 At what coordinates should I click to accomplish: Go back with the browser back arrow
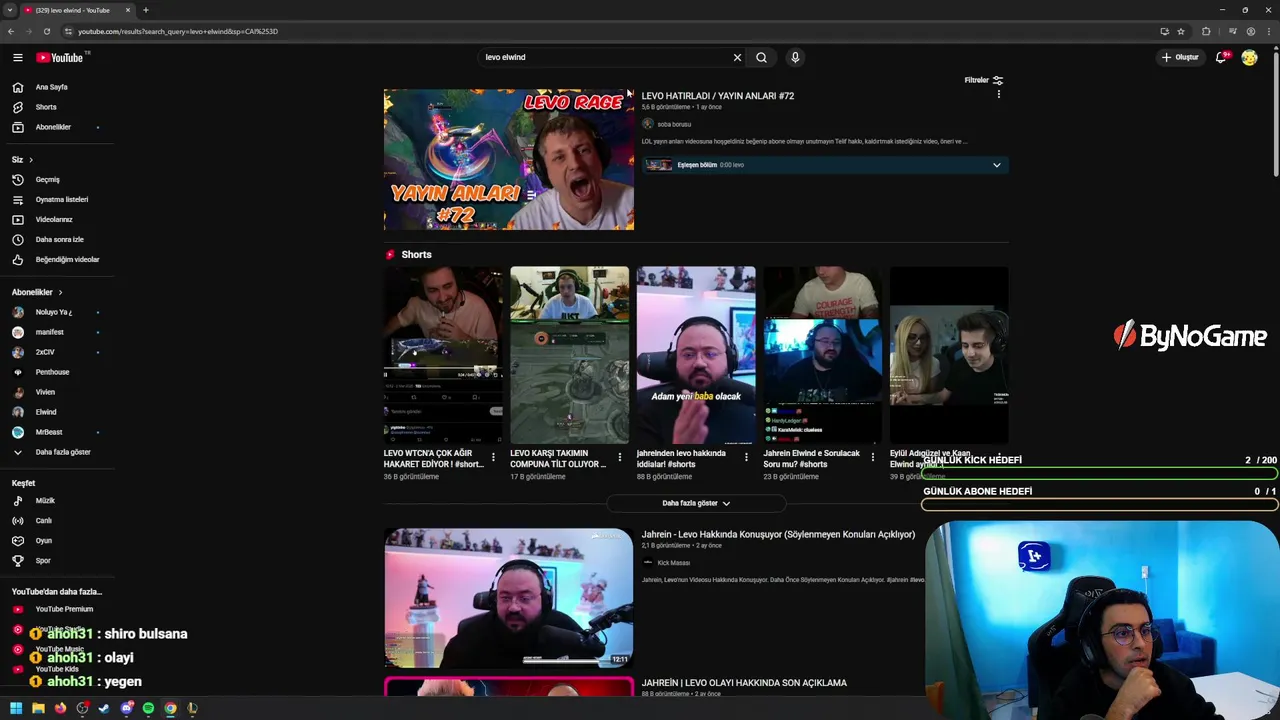[11, 31]
